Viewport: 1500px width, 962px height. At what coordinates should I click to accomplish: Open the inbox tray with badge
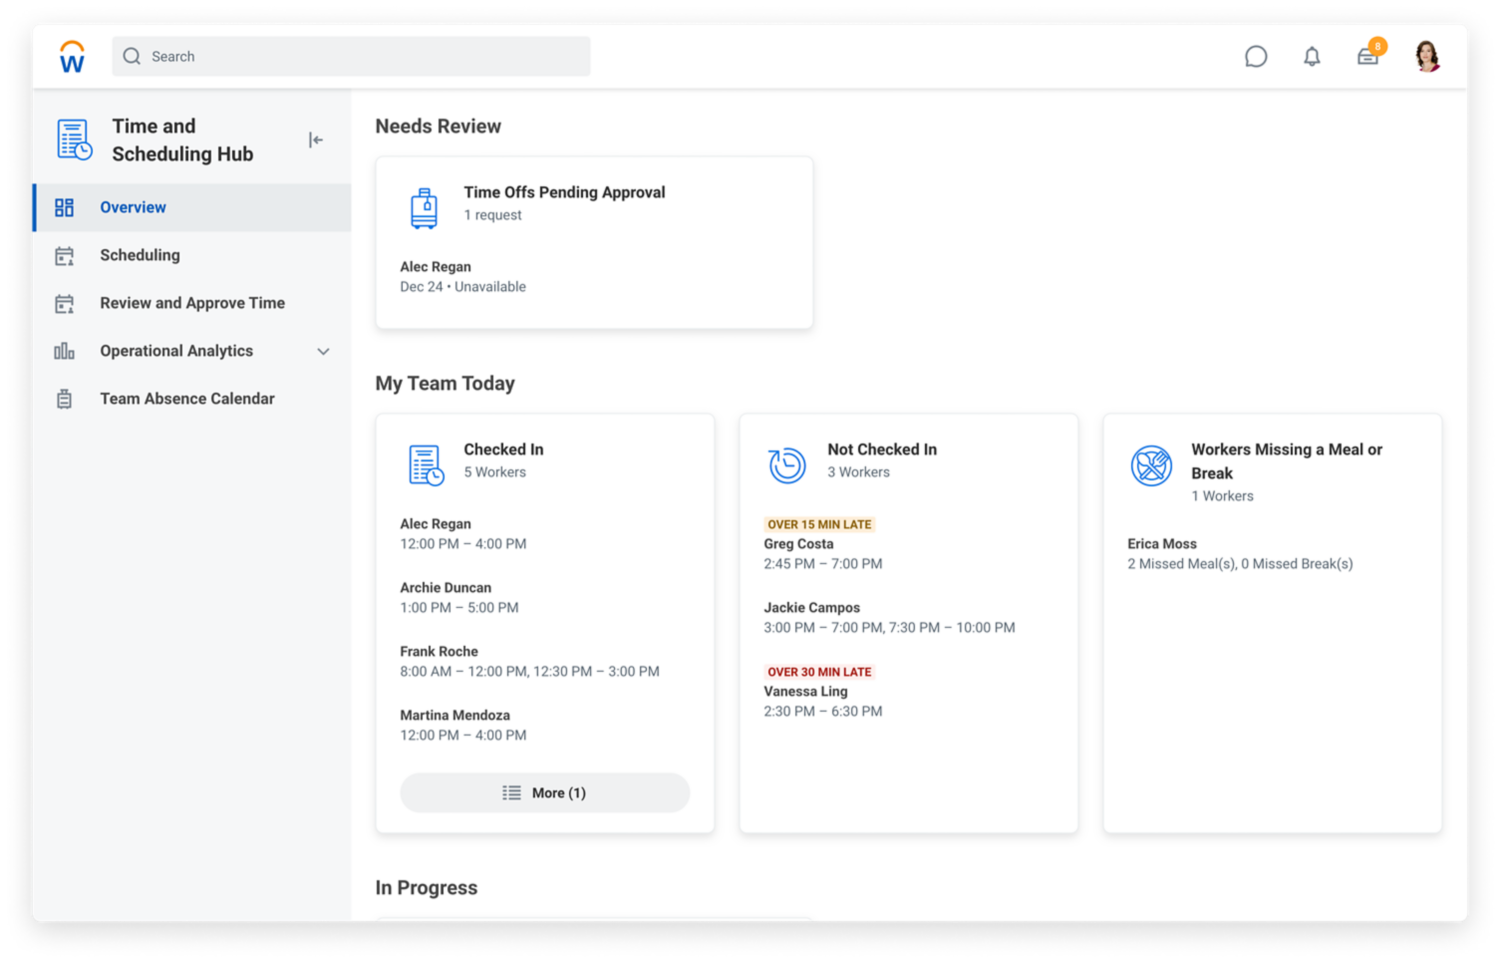pyautogui.click(x=1368, y=56)
